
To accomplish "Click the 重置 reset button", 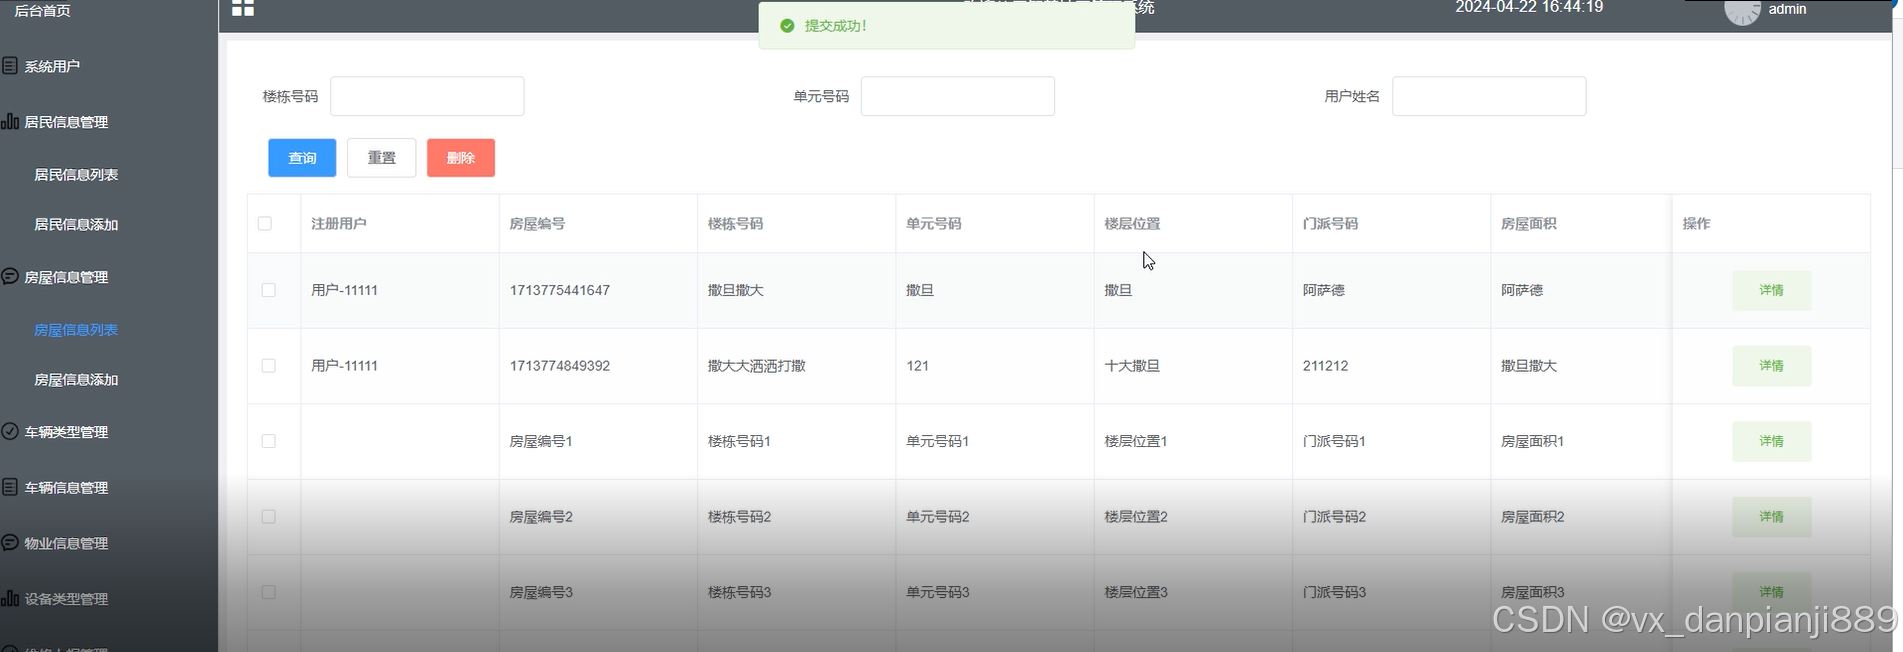I will (x=381, y=158).
